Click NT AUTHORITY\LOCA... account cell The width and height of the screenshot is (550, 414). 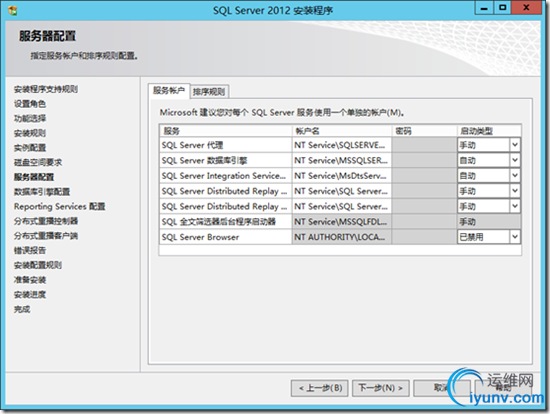pyautogui.click(x=342, y=237)
